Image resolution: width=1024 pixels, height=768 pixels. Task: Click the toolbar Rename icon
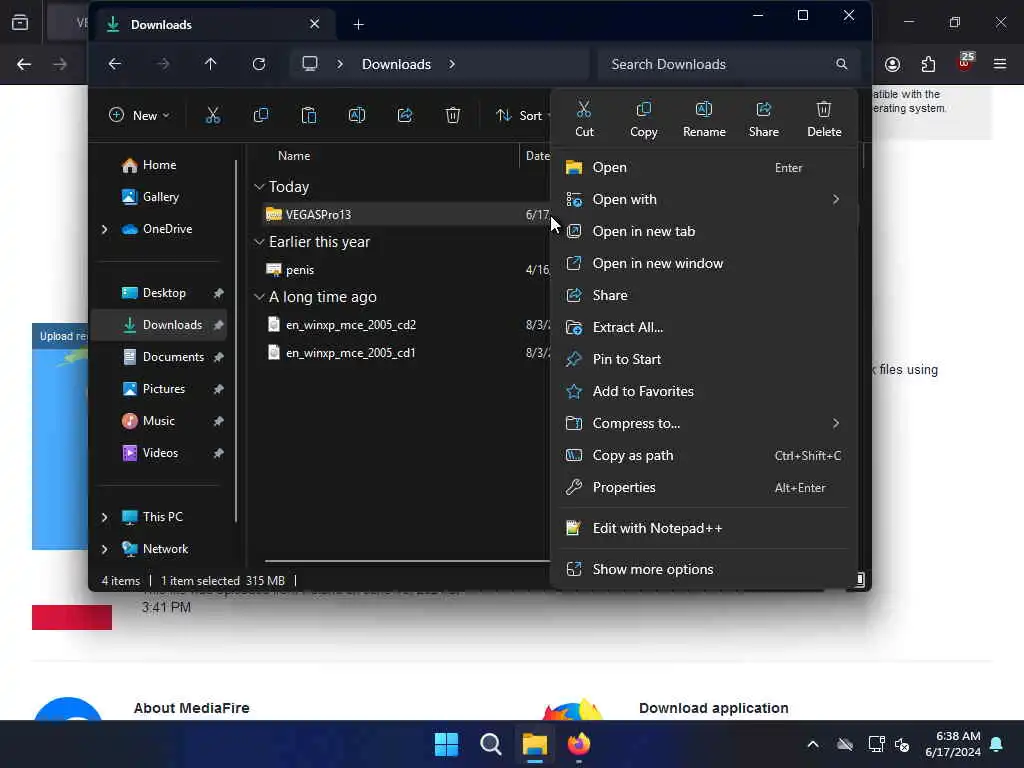357,116
